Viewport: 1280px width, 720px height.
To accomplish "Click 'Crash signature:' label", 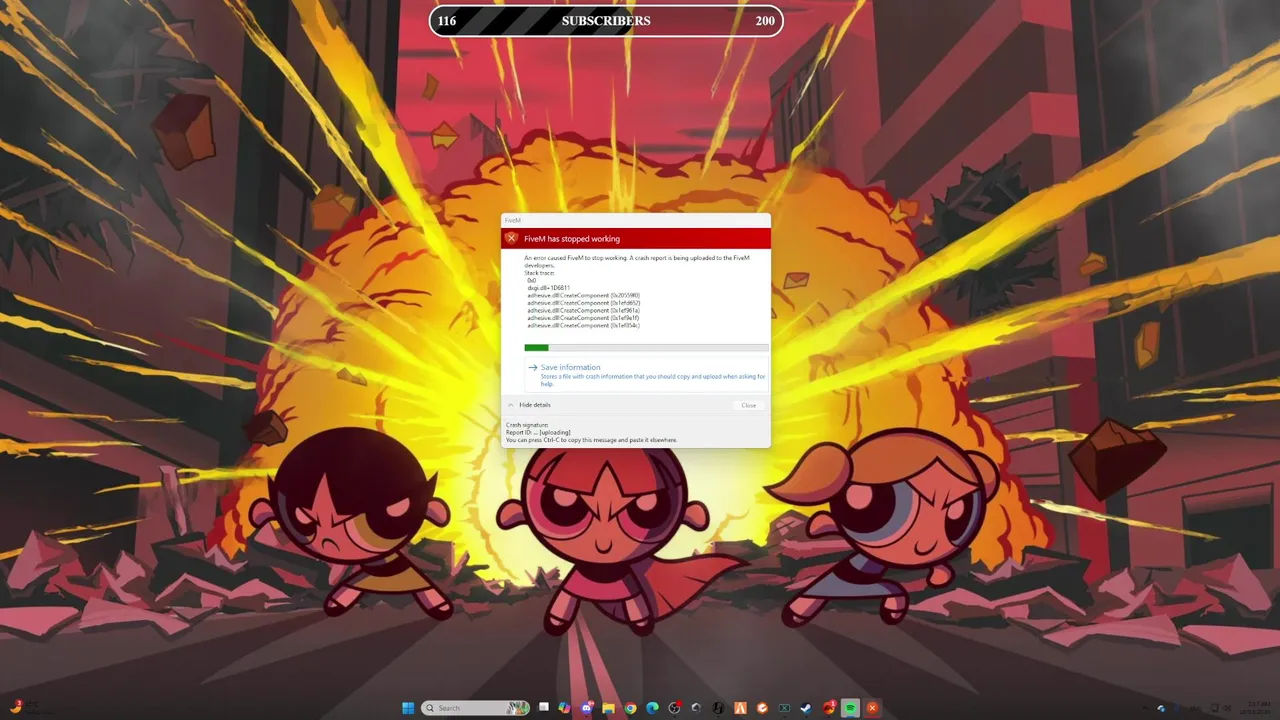I will [527, 425].
